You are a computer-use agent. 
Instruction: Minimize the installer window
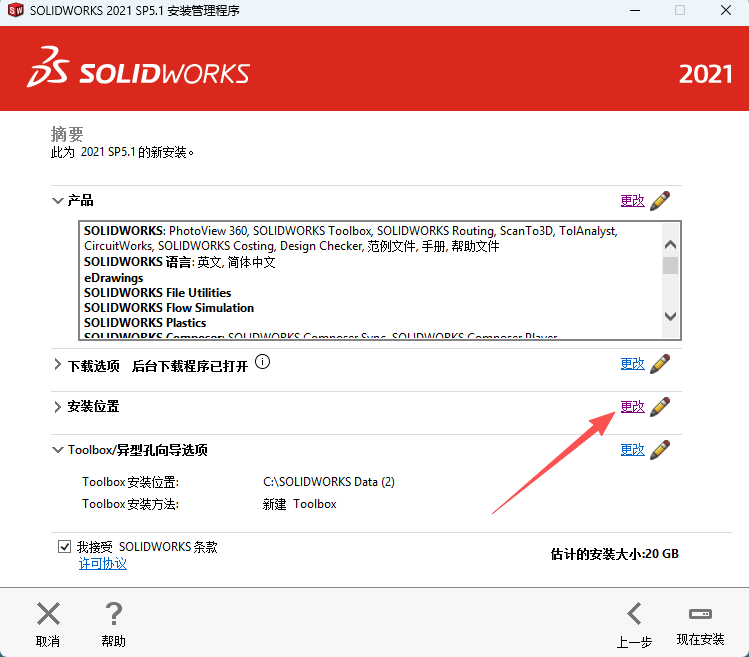click(x=635, y=10)
